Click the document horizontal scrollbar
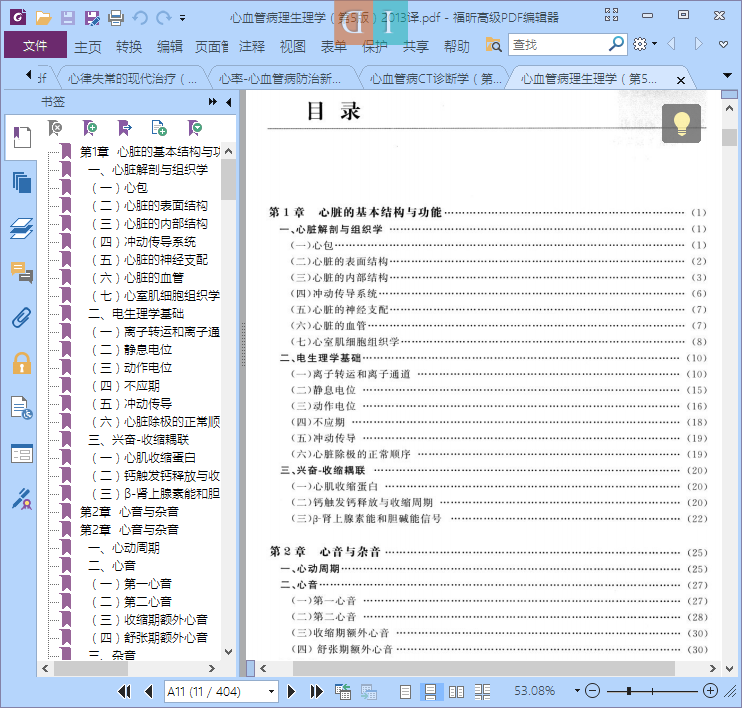742x708 pixels. 484,668
